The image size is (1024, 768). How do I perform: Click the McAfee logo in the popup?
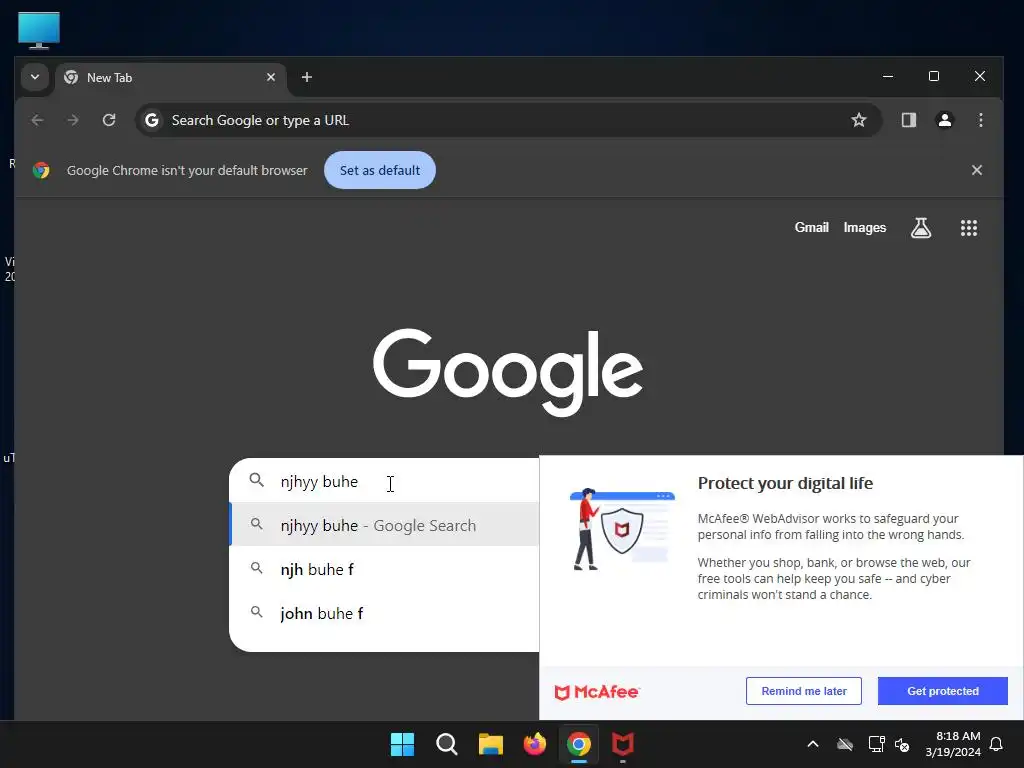(x=596, y=692)
